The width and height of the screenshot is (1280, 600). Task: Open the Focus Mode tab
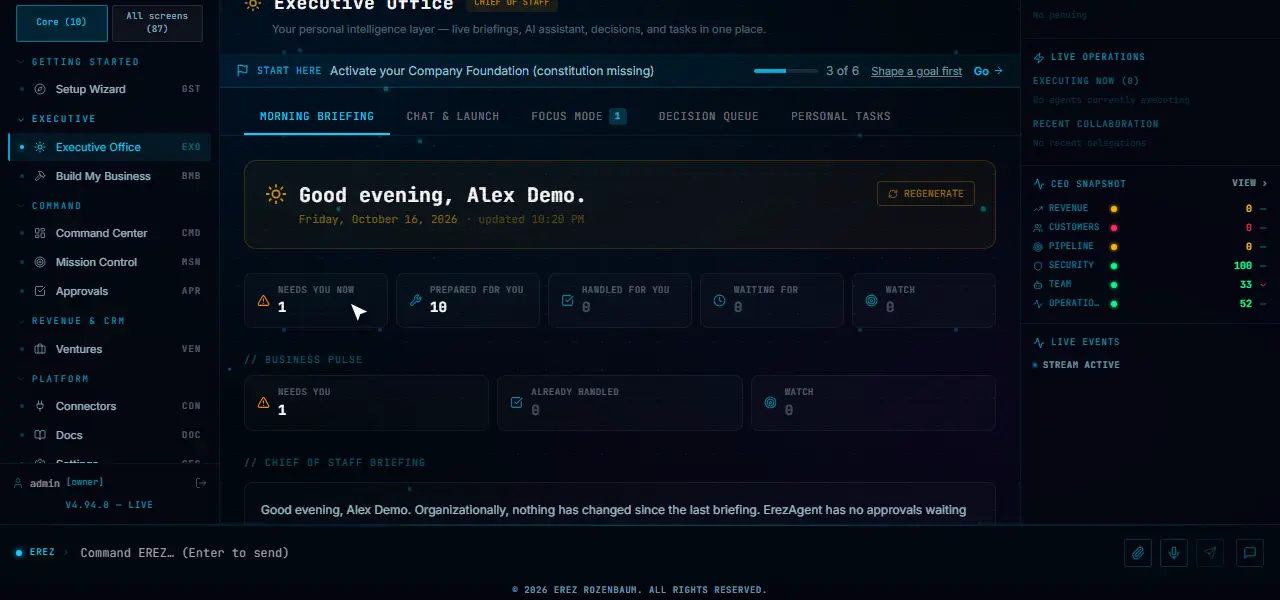pos(579,116)
